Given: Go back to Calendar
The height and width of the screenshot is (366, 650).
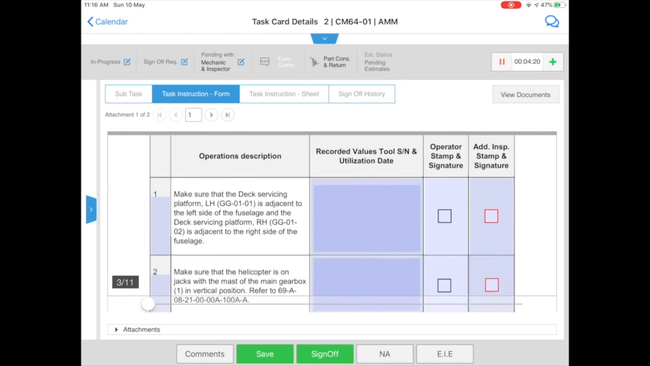Looking at the screenshot, I should coord(107,22).
